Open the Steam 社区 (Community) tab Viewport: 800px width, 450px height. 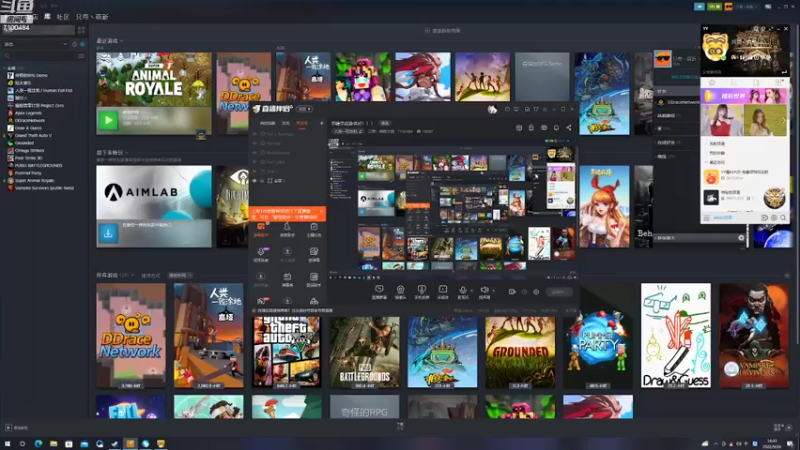pos(63,17)
